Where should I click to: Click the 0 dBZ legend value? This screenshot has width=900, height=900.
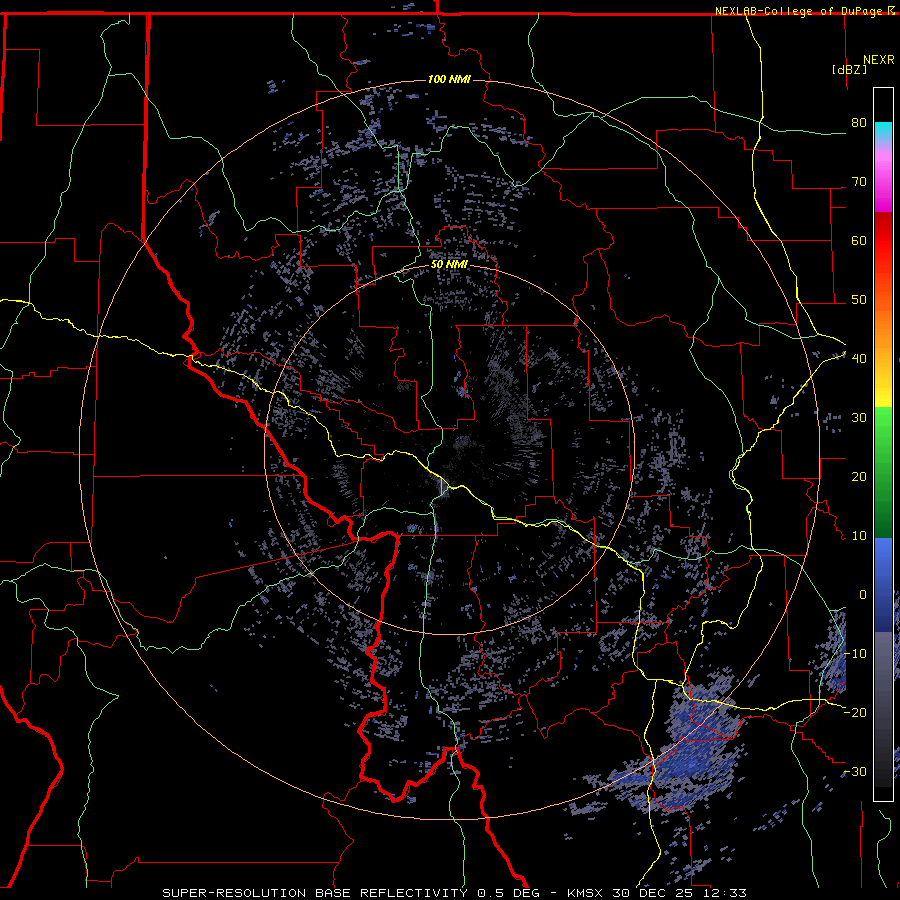[863, 595]
